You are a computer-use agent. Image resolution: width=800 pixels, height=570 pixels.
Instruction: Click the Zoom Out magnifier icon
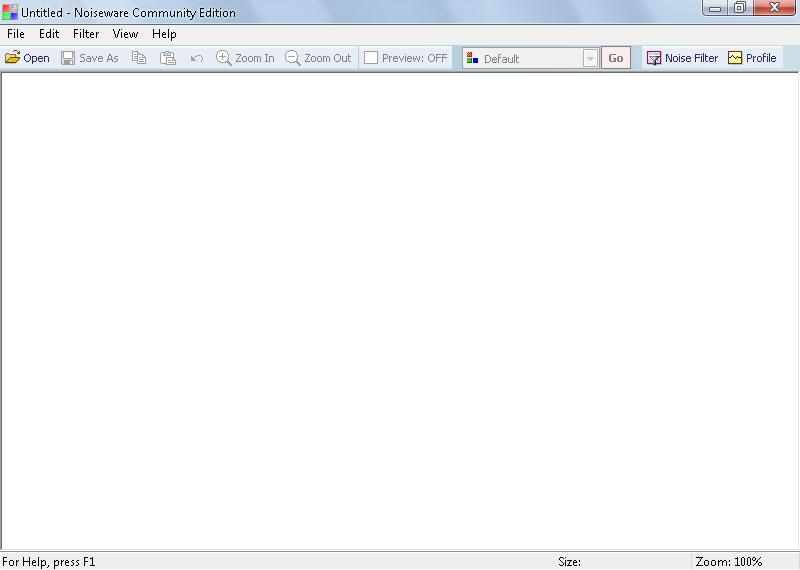coord(292,58)
